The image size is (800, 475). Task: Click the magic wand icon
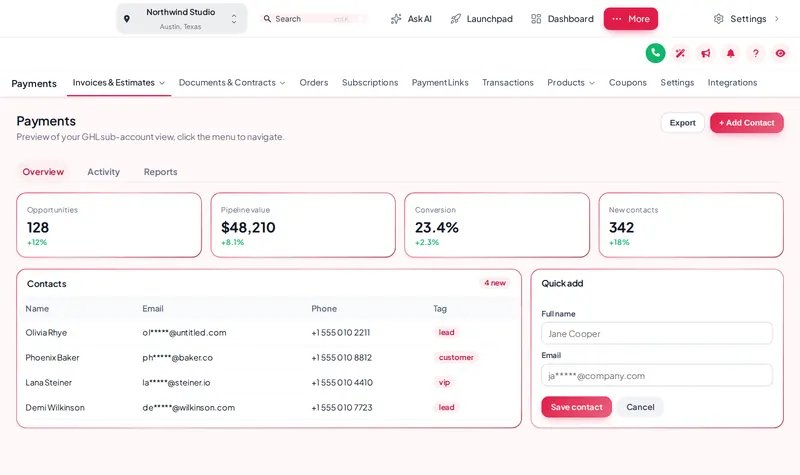click(x=680, y=53)
